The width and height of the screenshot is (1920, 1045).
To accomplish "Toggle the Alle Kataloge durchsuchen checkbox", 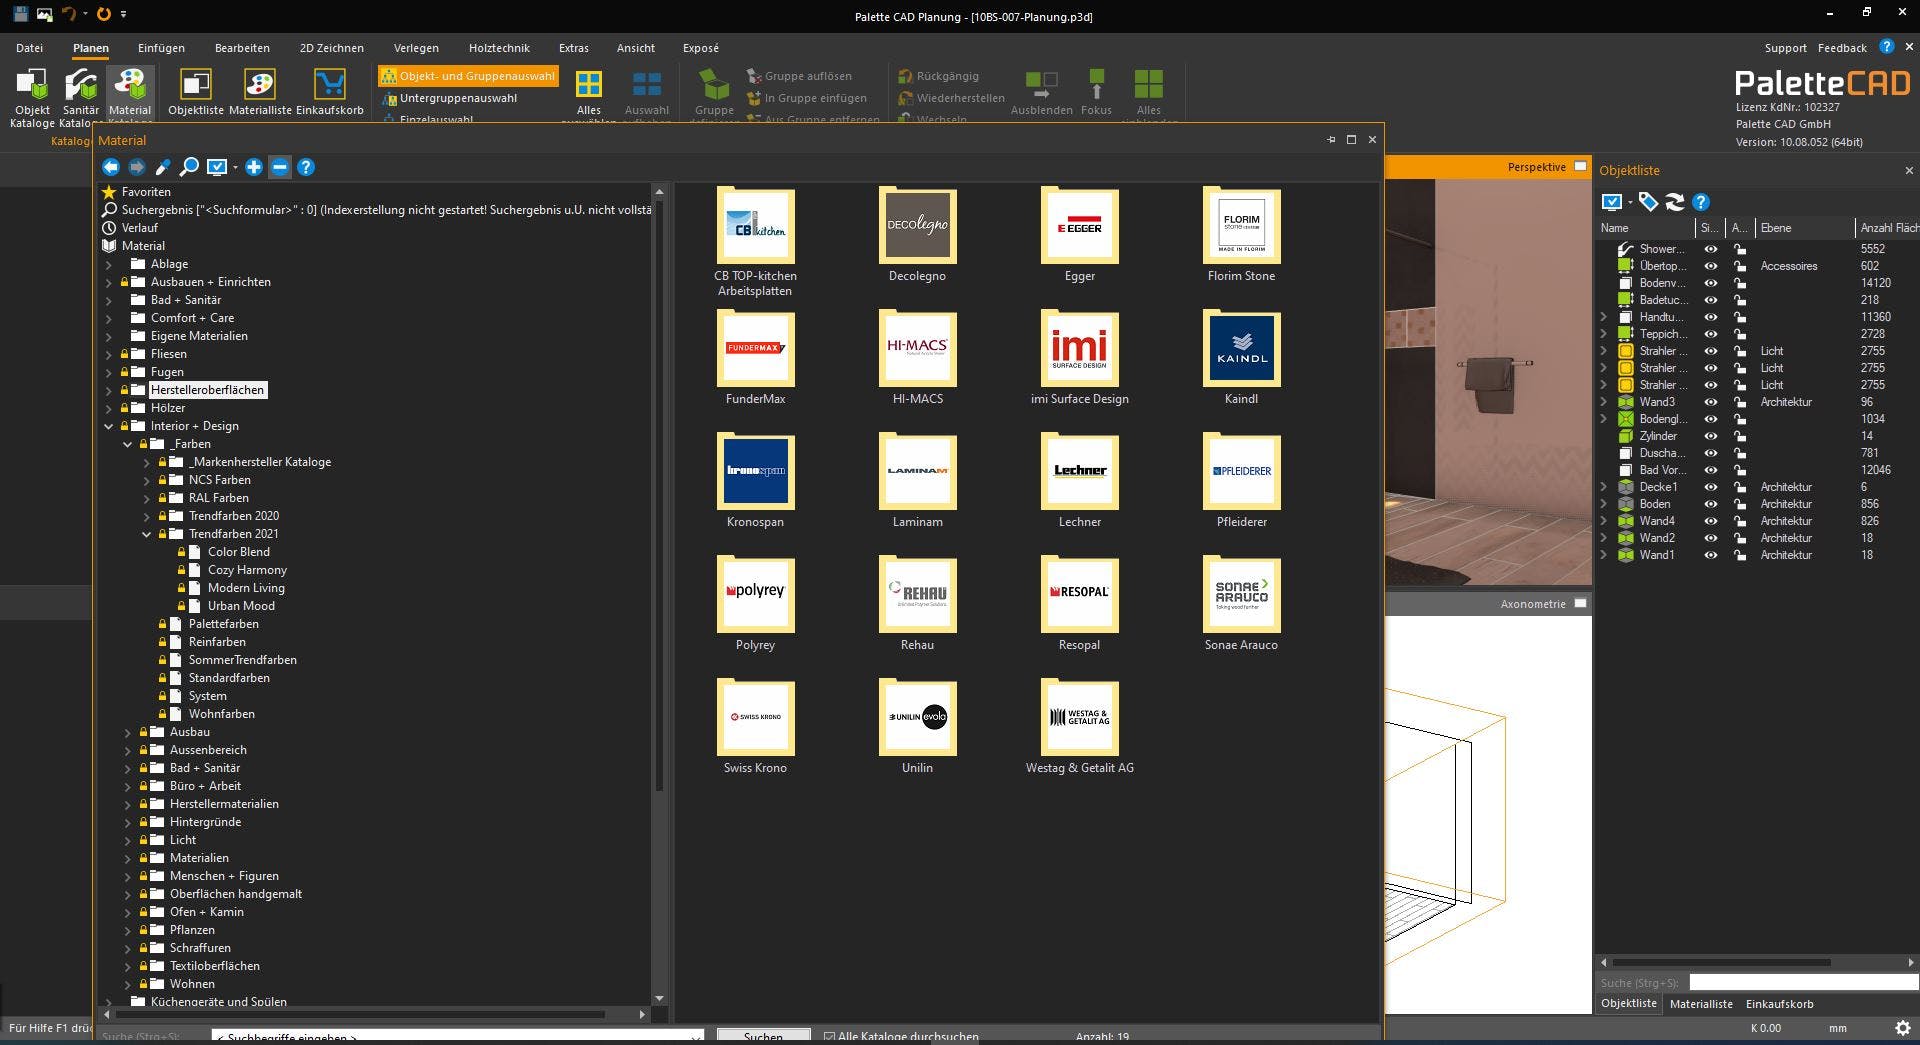I will click(x=829, y=1036).
